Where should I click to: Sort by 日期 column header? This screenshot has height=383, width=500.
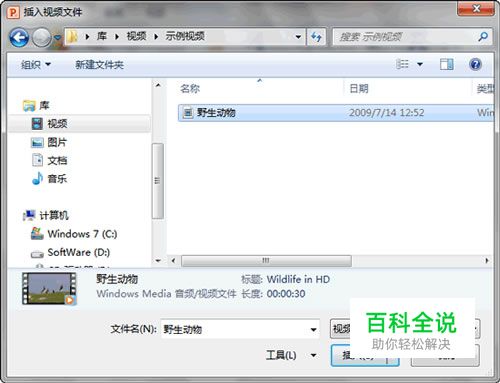click(x=359, y=89)
